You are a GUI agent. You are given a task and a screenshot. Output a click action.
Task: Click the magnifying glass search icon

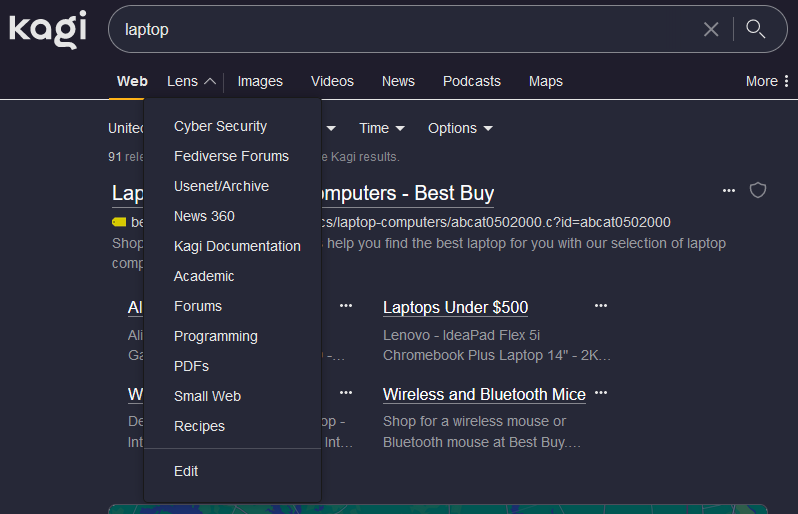(x=756, y=29)
